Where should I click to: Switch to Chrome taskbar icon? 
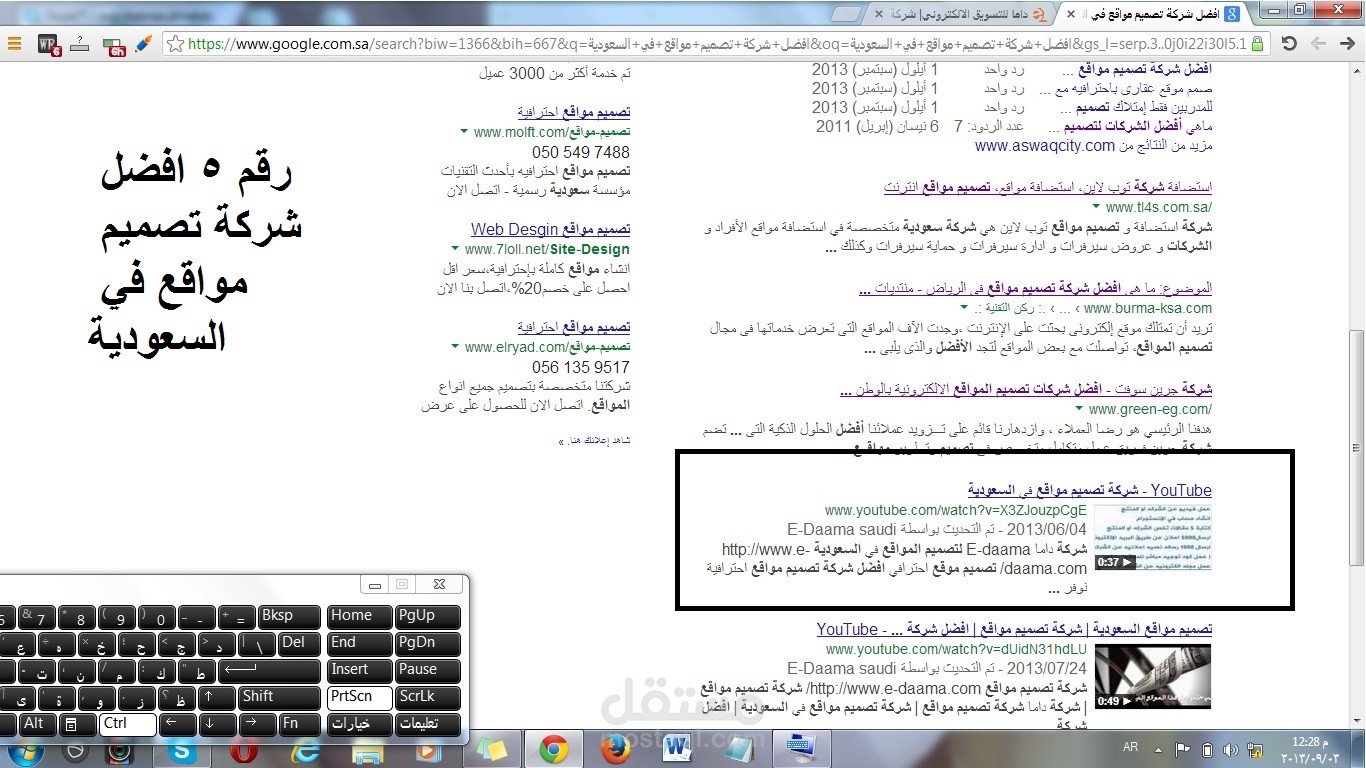(553, 750)
